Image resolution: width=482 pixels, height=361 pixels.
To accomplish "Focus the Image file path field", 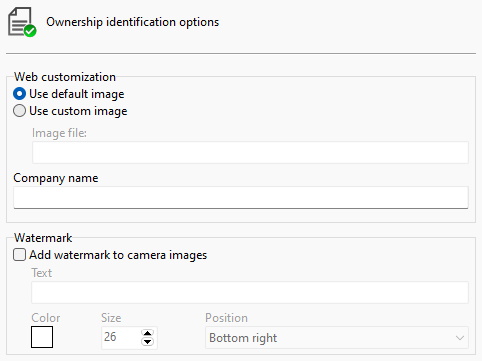I will coord(250,152).
